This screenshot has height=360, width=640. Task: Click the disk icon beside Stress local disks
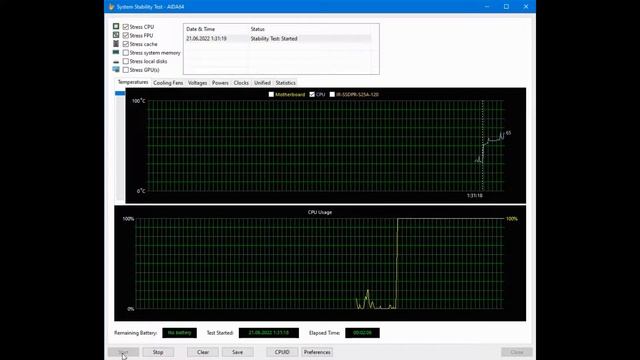116,62
